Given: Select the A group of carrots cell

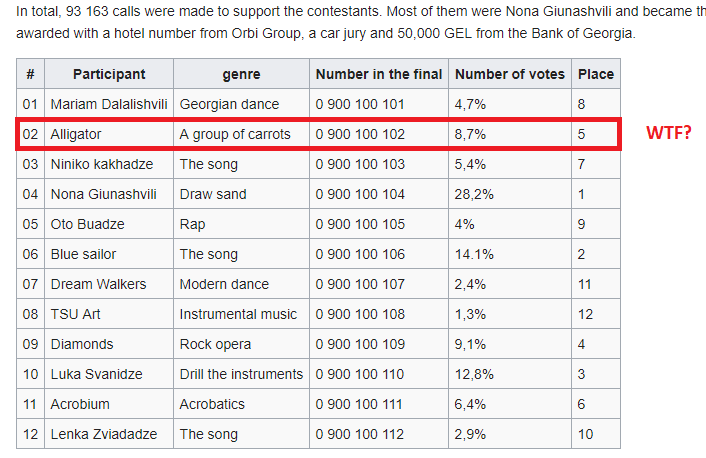Looking at the screenshot, I should pyautogui.click(x=241, y=134).
